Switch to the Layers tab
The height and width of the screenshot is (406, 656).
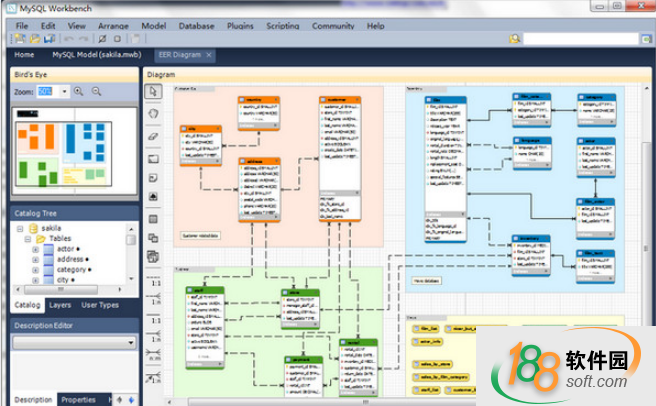60,305
